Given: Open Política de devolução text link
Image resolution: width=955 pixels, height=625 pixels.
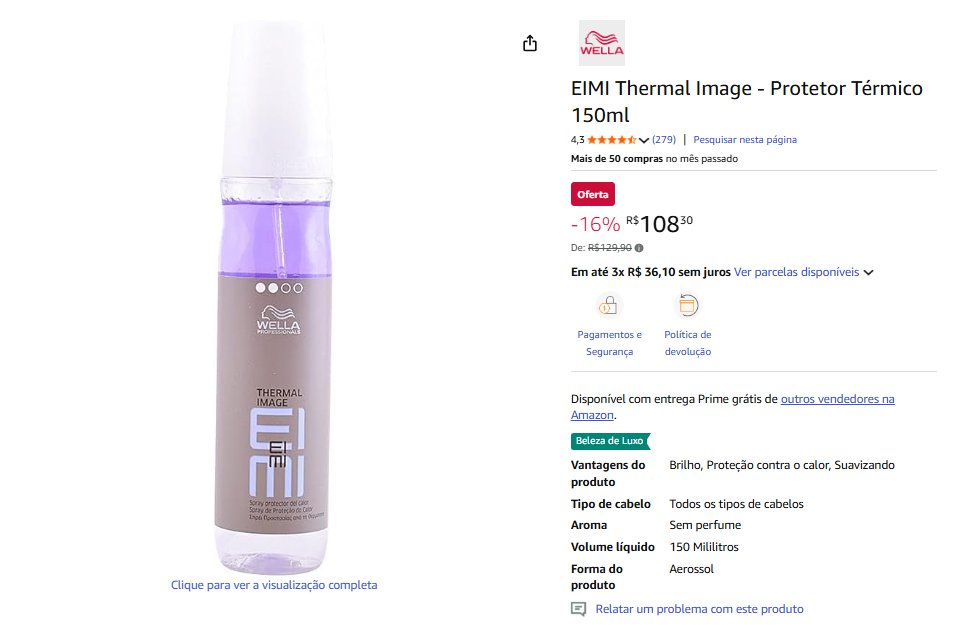Looking at the screenshot, I should click(688, 343).
